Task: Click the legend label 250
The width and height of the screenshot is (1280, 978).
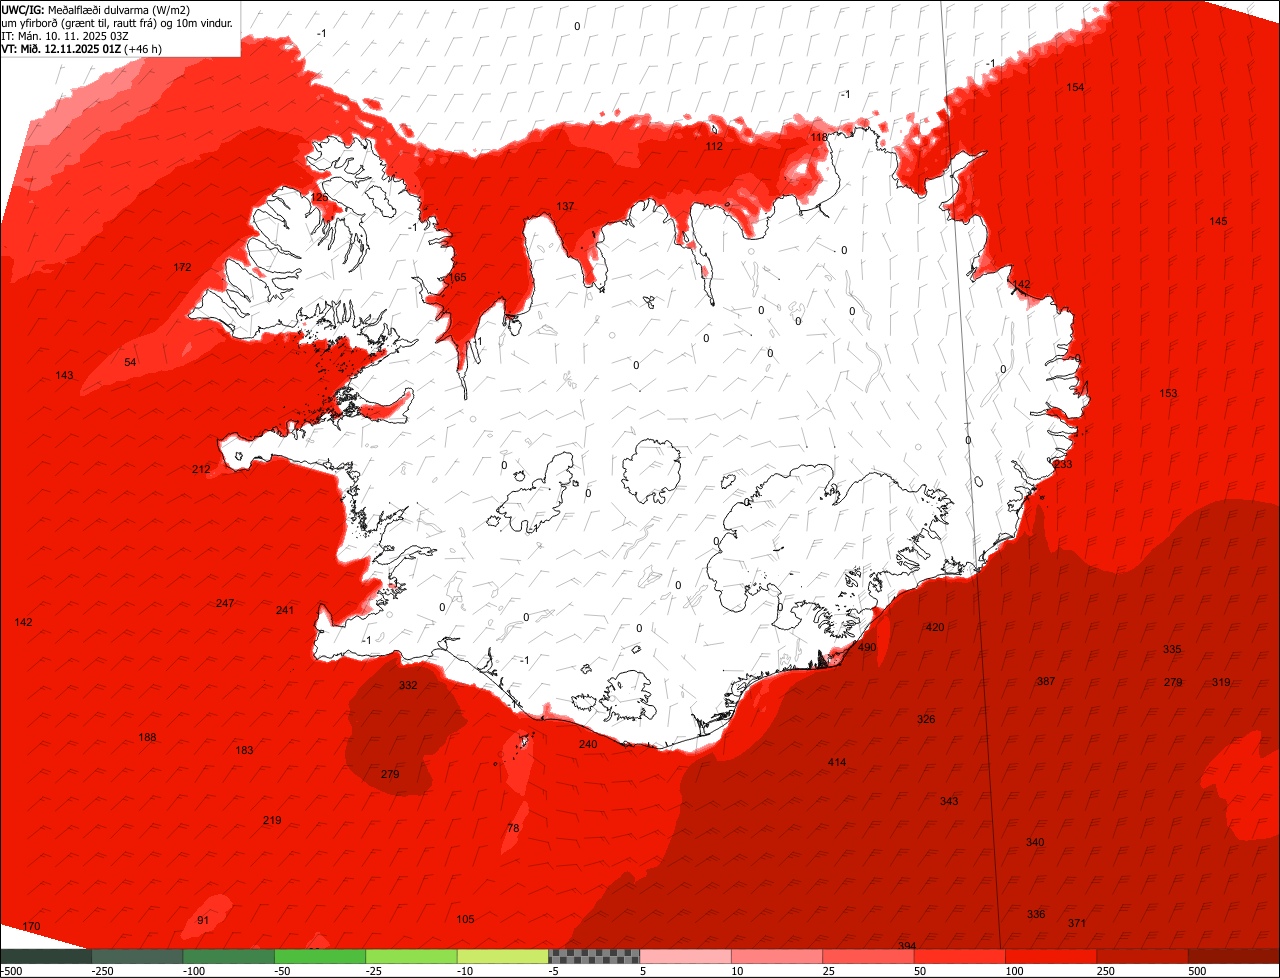Action: click(1106, 971)
